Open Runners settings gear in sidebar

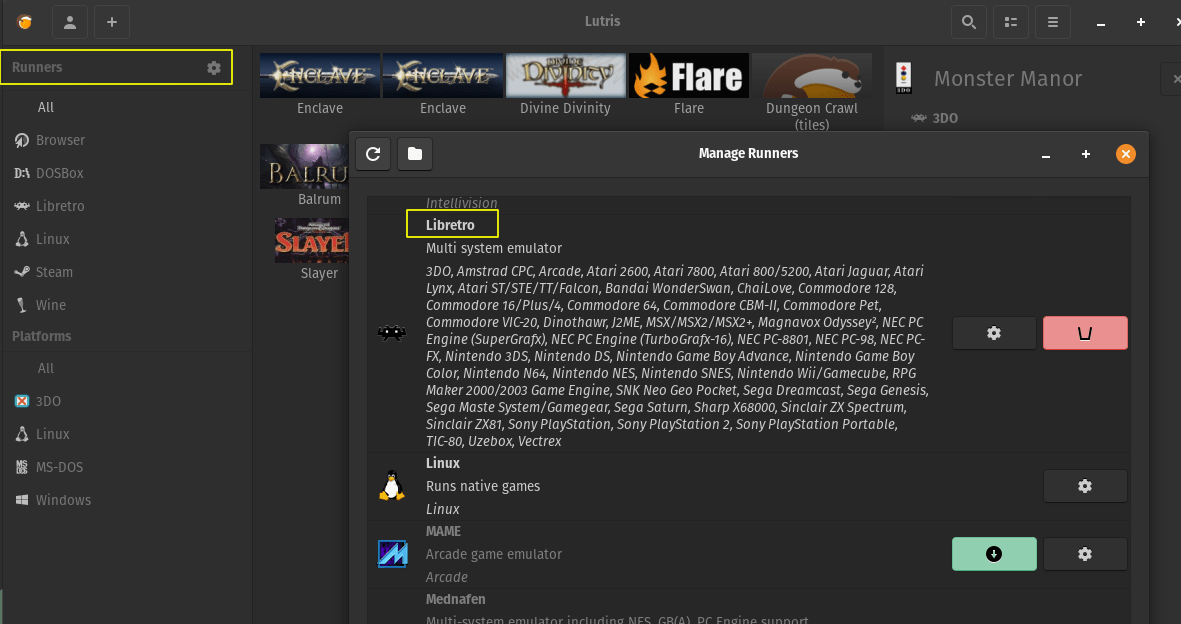click(214, 68)
